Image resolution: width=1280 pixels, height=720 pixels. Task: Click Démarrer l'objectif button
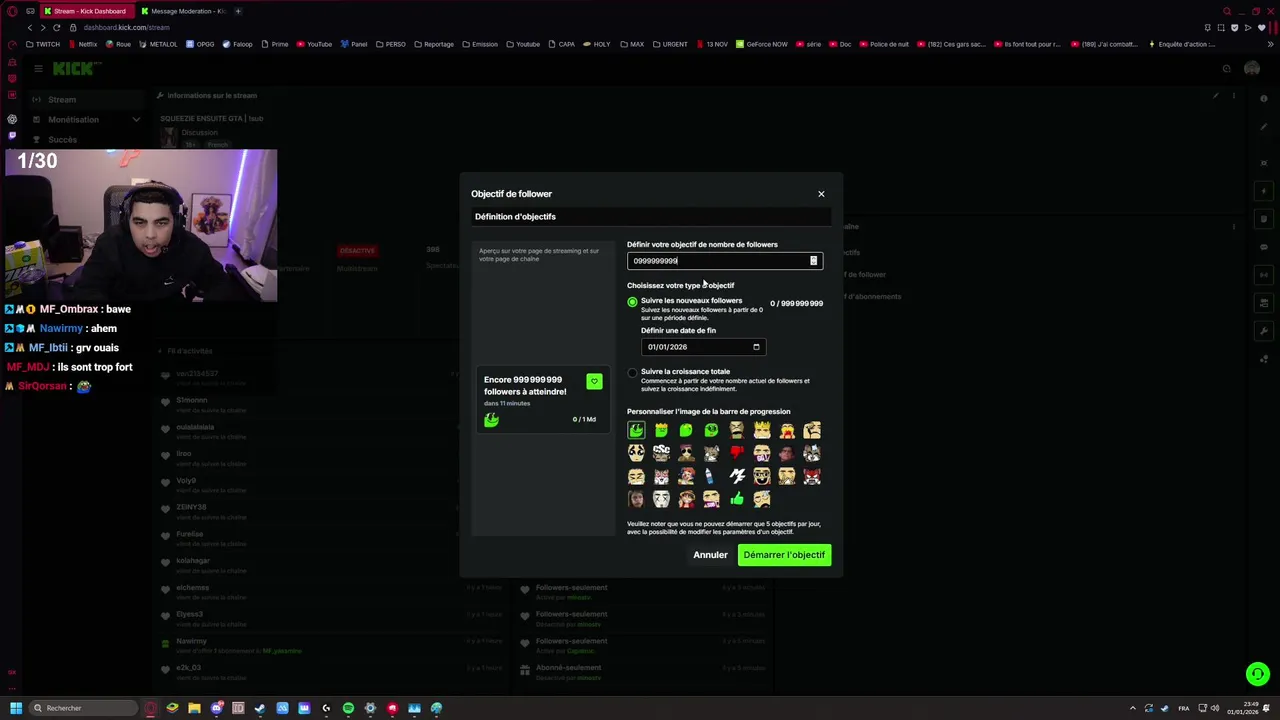(x=784, y=555)
